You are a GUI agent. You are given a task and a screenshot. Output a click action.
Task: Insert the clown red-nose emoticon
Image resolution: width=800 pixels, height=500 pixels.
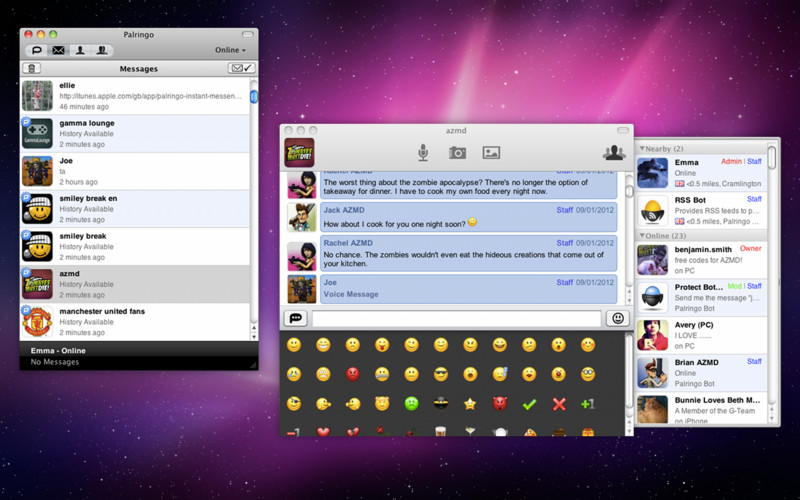559,374
